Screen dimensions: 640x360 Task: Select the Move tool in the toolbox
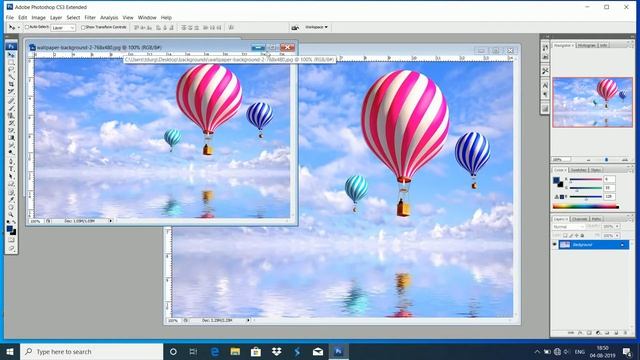[11, 55]
